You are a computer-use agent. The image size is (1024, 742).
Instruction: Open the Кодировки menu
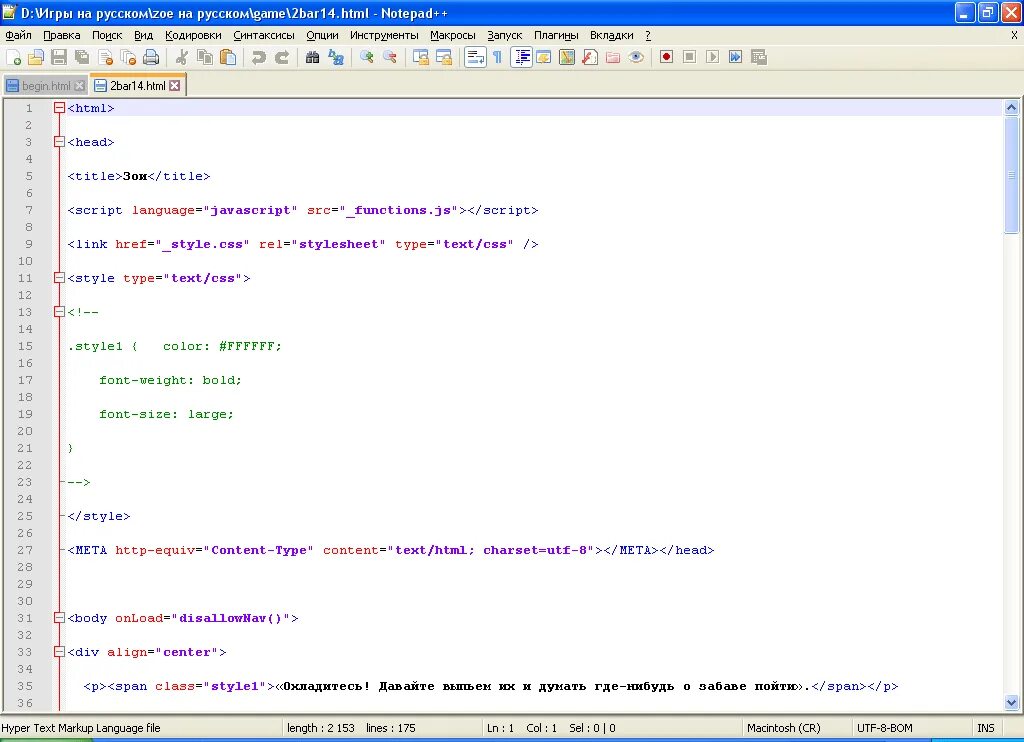pyautogui.click(x=193, y=35)
